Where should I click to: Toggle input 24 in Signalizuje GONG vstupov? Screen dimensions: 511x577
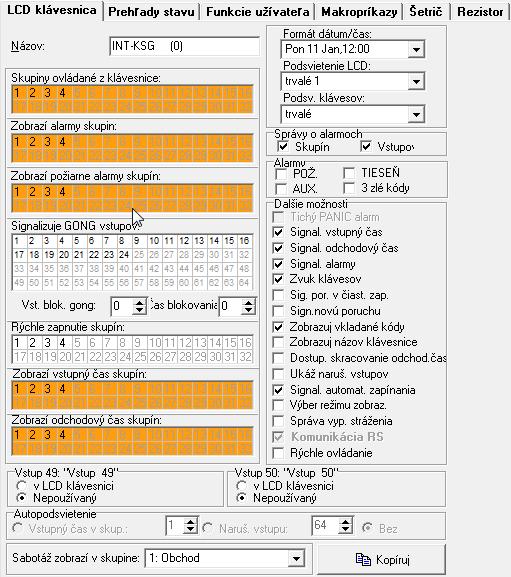[x=124, y=255]
